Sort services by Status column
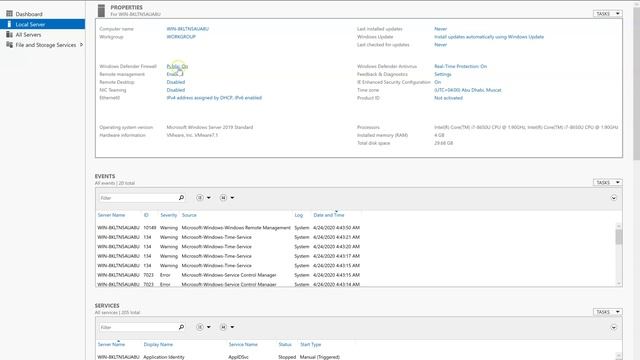The image size is (640, 360). [285, 344]
